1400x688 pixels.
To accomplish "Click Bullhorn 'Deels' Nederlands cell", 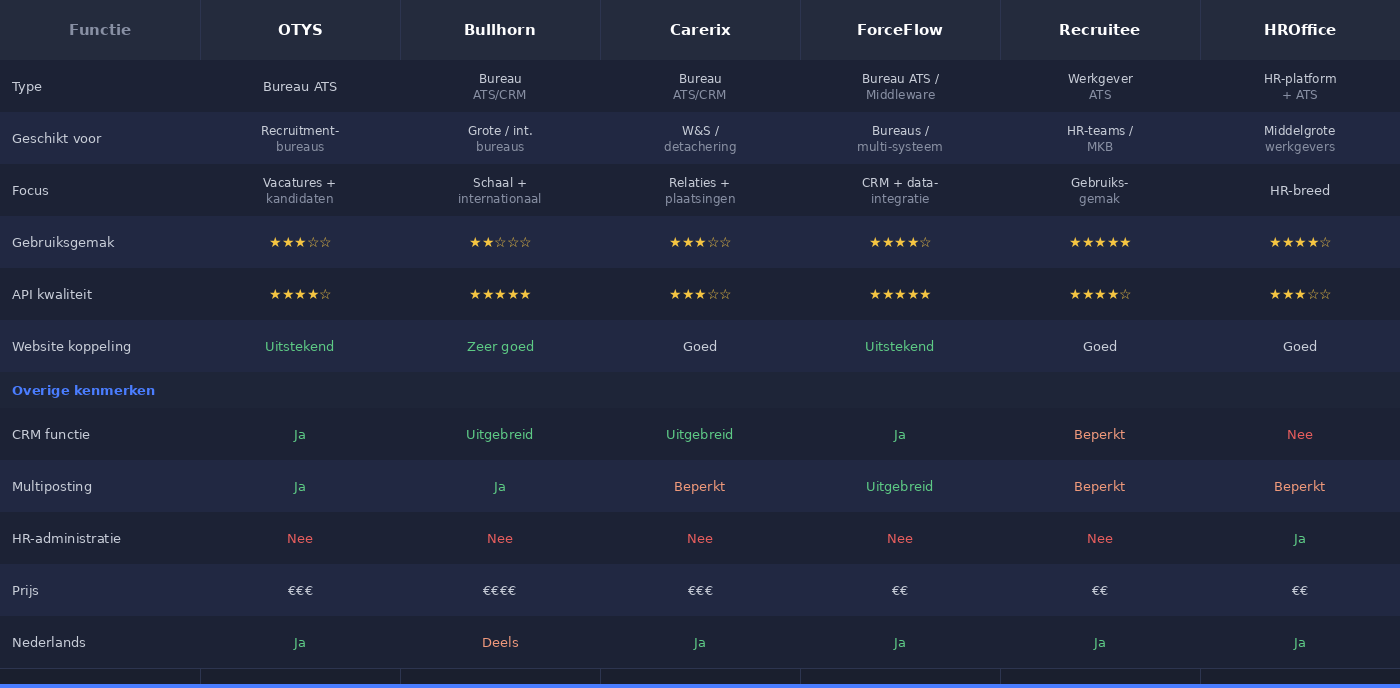I will pos(500,643).
